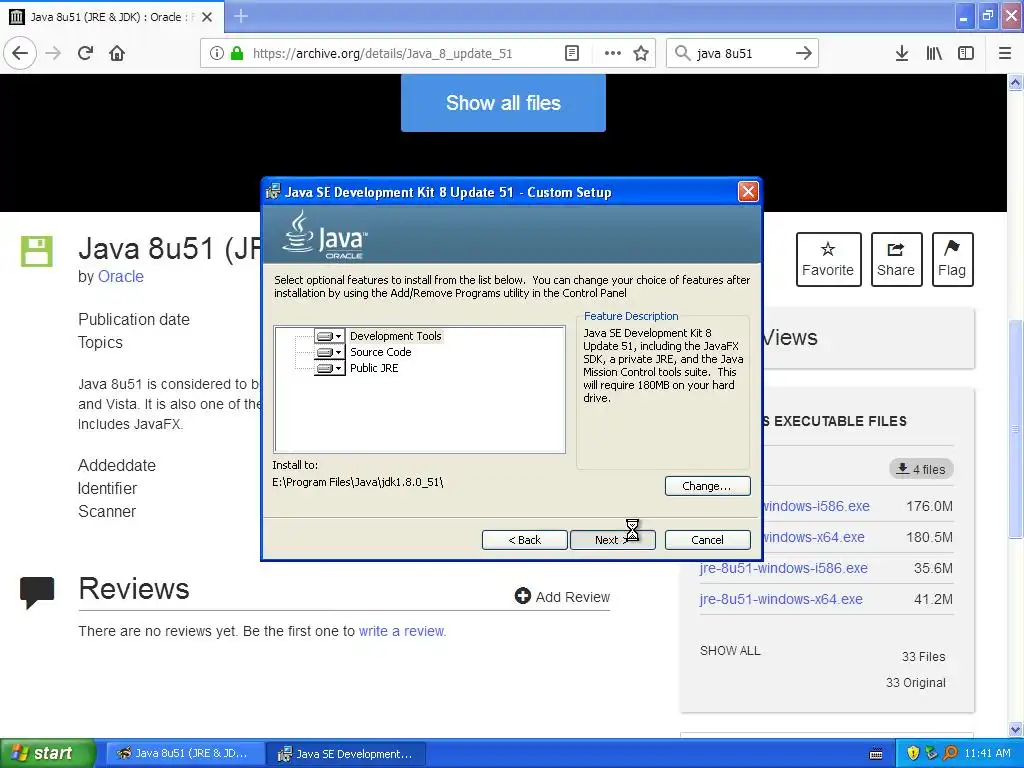Click the Back button in installer
This screenshot has height=768, width=1024.
point(524,540)
